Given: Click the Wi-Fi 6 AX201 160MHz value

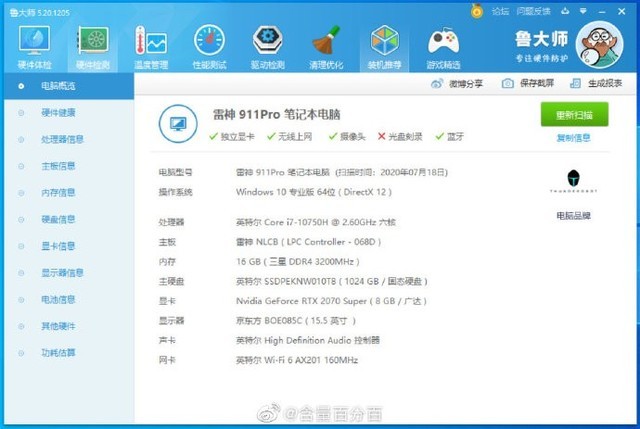Looking at the screenshot, I should [x=297, y=360].
